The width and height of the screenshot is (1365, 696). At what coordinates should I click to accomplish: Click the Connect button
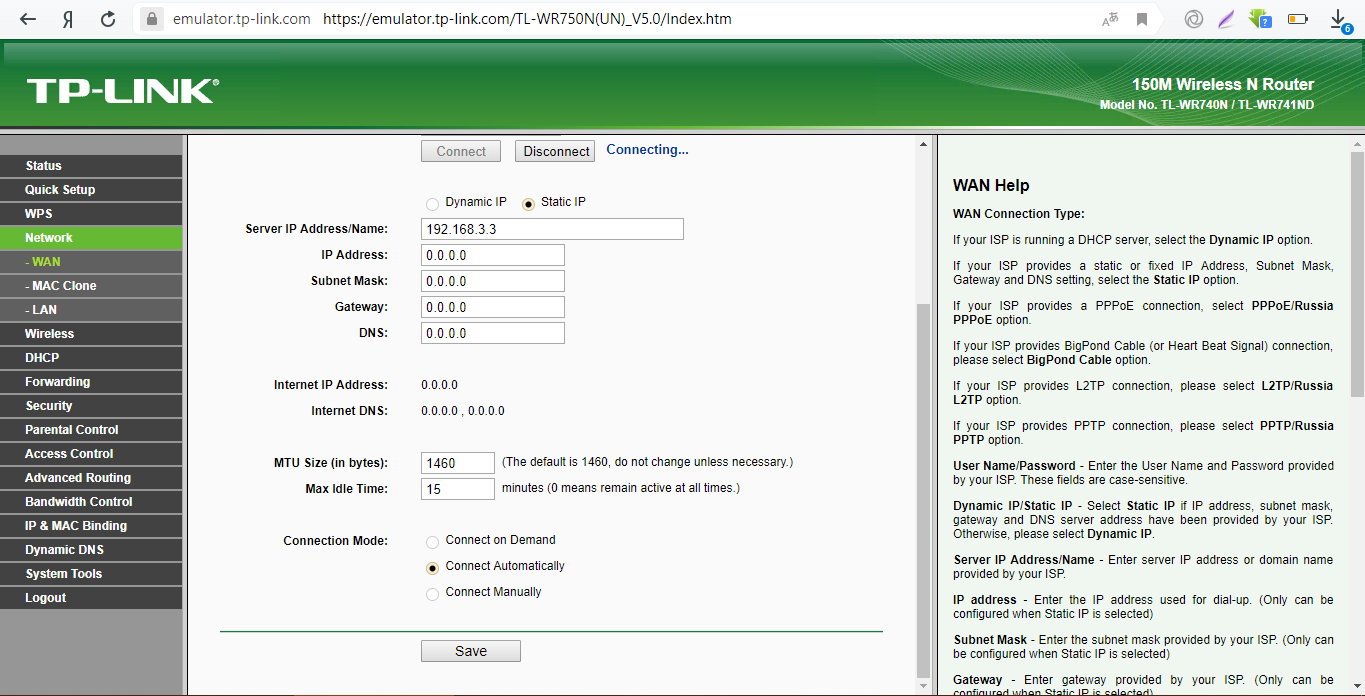pyautogui.click(x=461, y=151)
